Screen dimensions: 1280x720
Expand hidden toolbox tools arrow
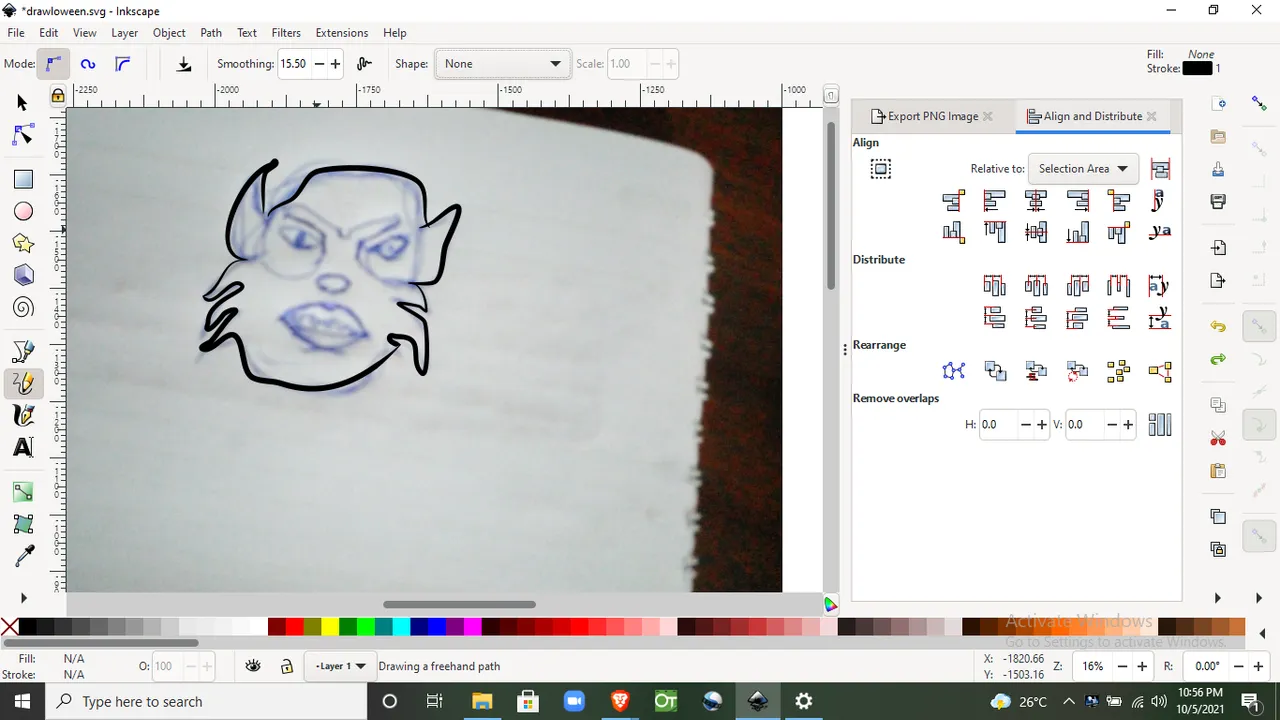[23, 598]
